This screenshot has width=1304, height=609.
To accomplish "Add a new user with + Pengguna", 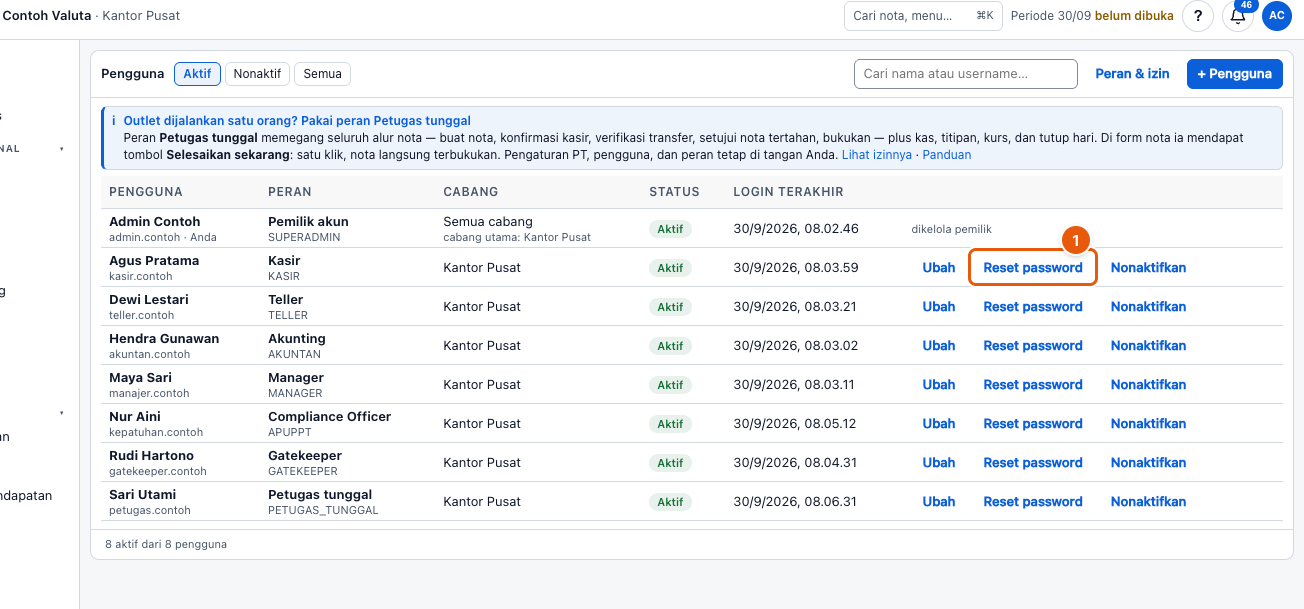I will click(1235, 74).
